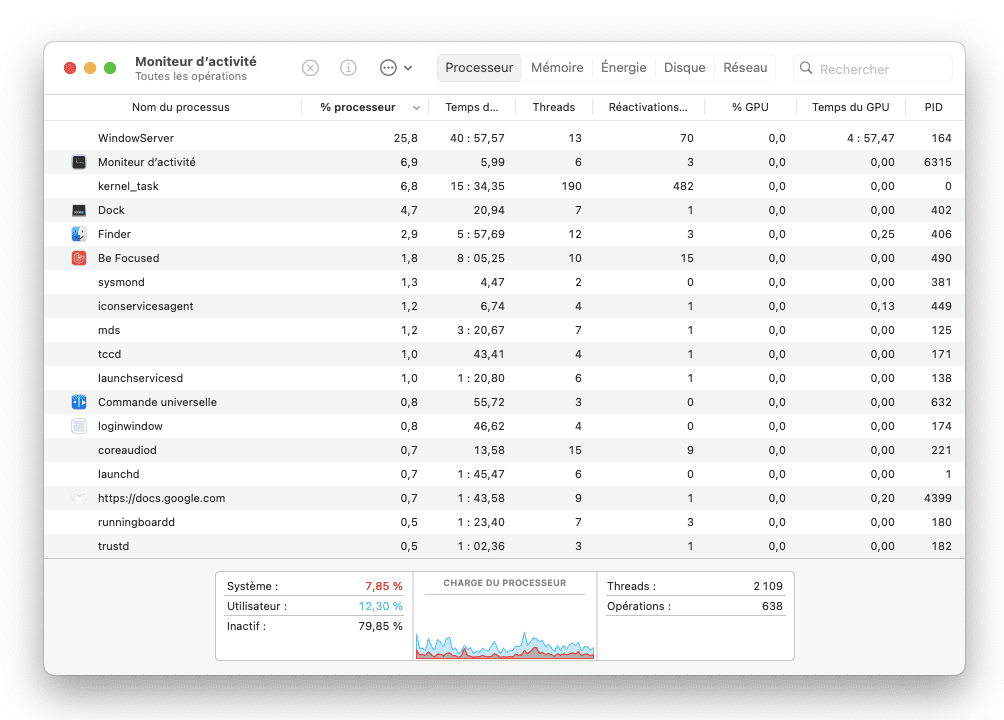Click the Commande universelle icon

point(79,402)
